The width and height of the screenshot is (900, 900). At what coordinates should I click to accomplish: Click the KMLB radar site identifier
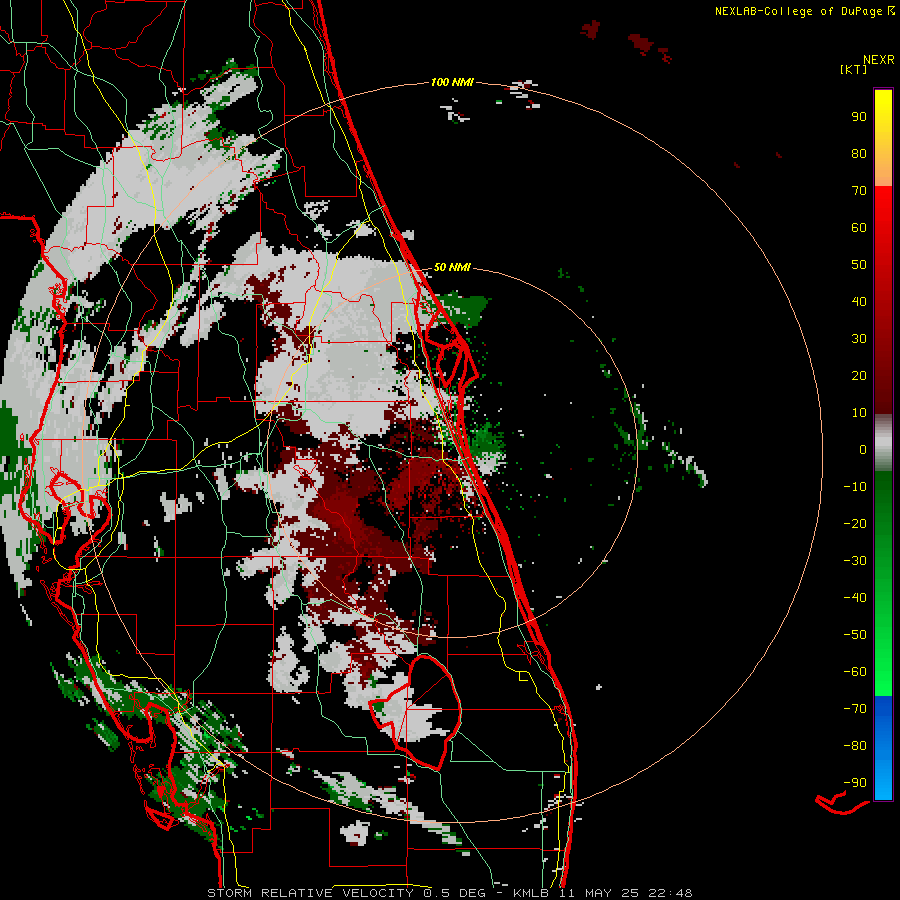click(531, 893)
